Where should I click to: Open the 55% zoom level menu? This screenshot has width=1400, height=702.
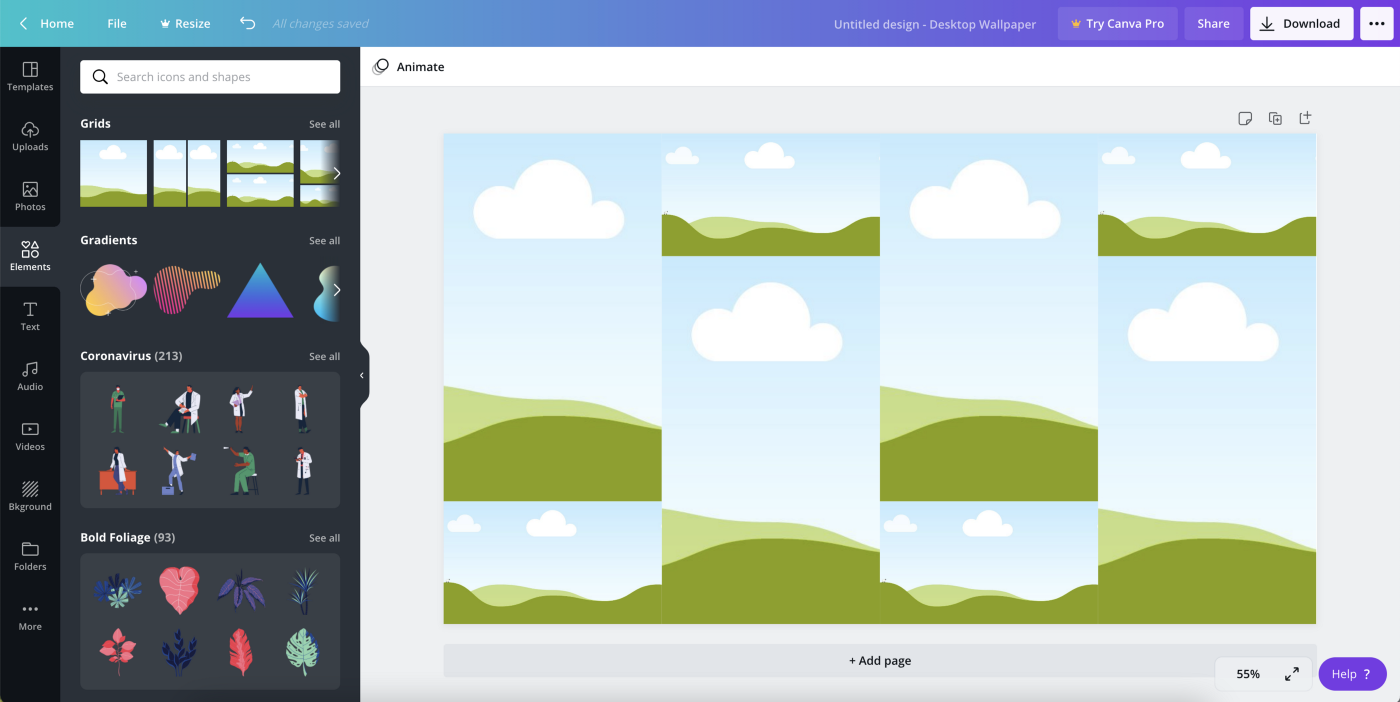click(1248, 674)
